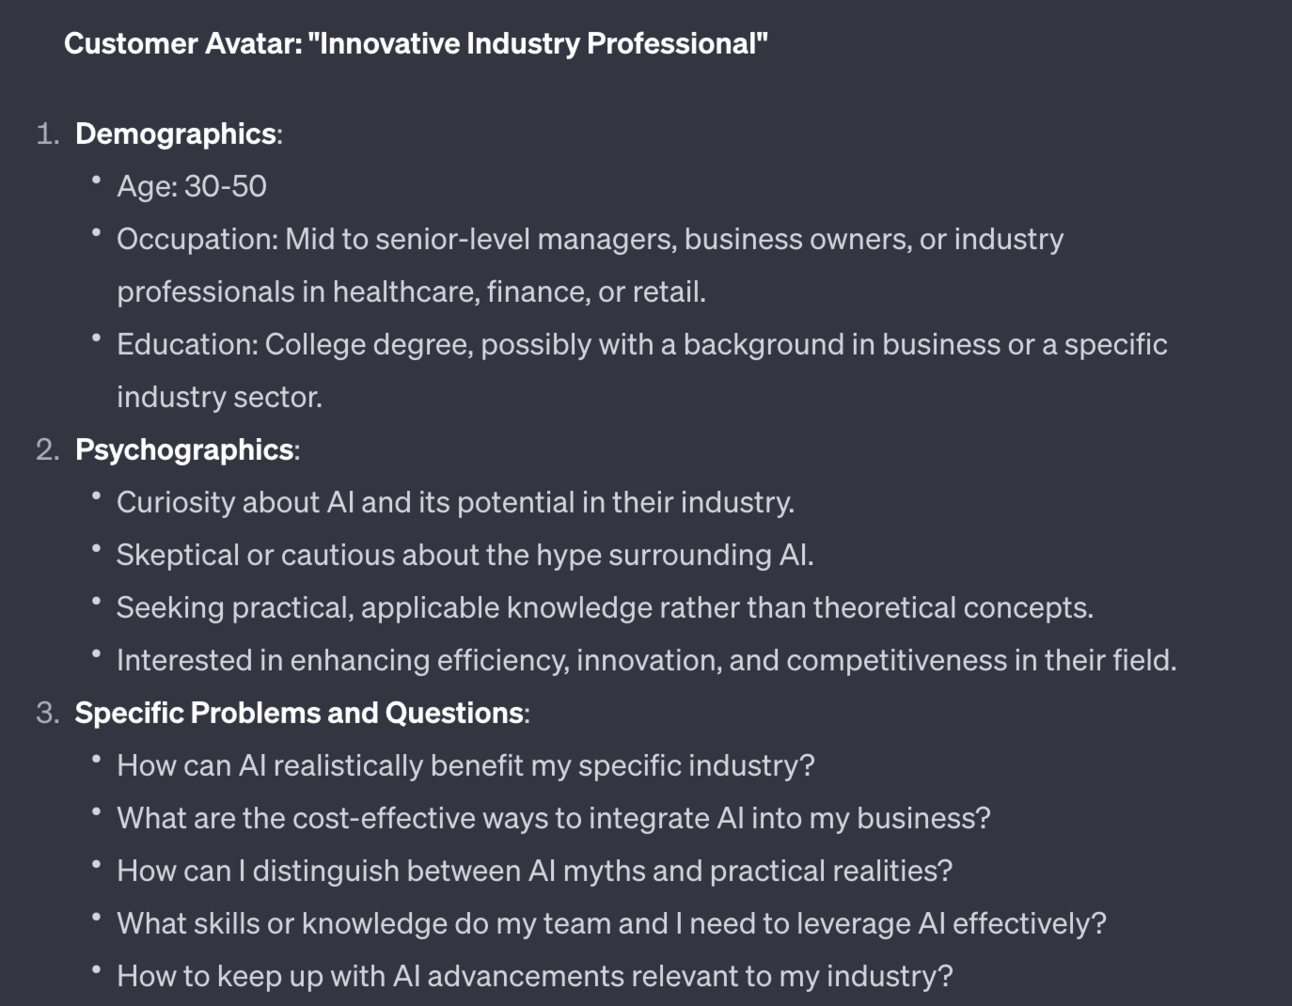Viewport: 1292px width, 1006px height.
Task: Click the "What skills or knowledge" question
Action: point(611,924)
